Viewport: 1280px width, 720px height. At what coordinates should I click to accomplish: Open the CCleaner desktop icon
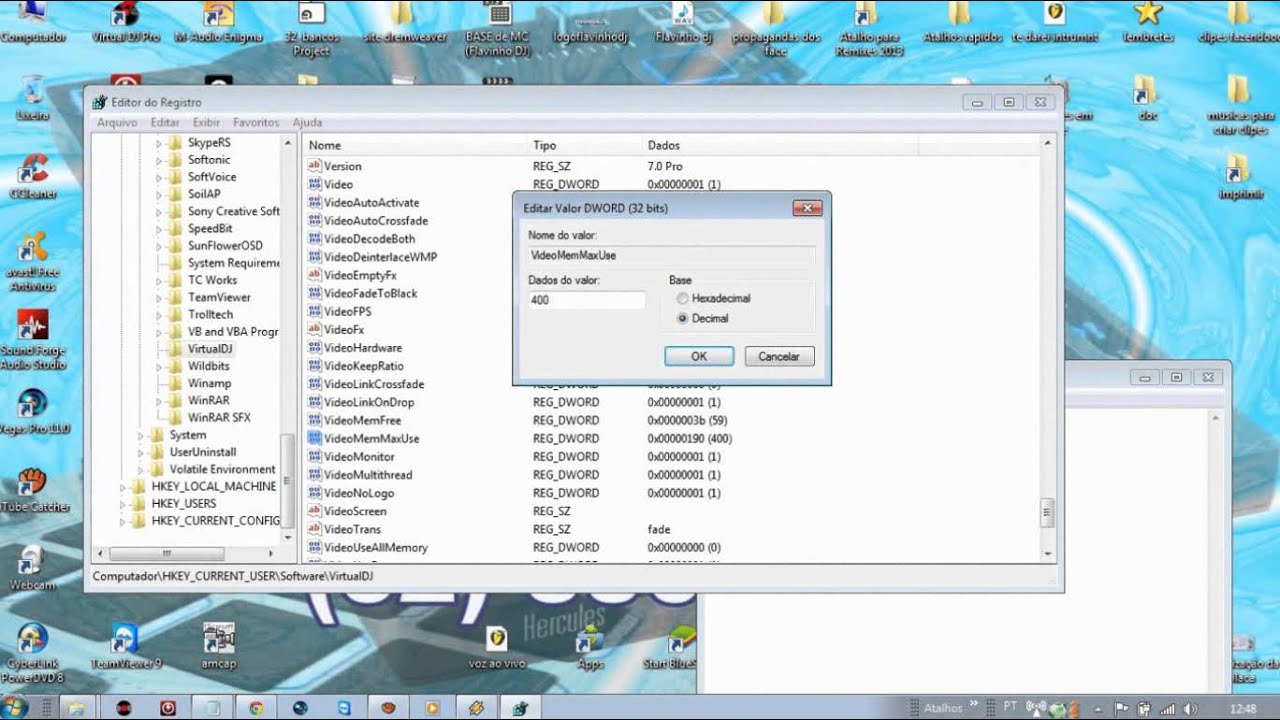(33, 177)
